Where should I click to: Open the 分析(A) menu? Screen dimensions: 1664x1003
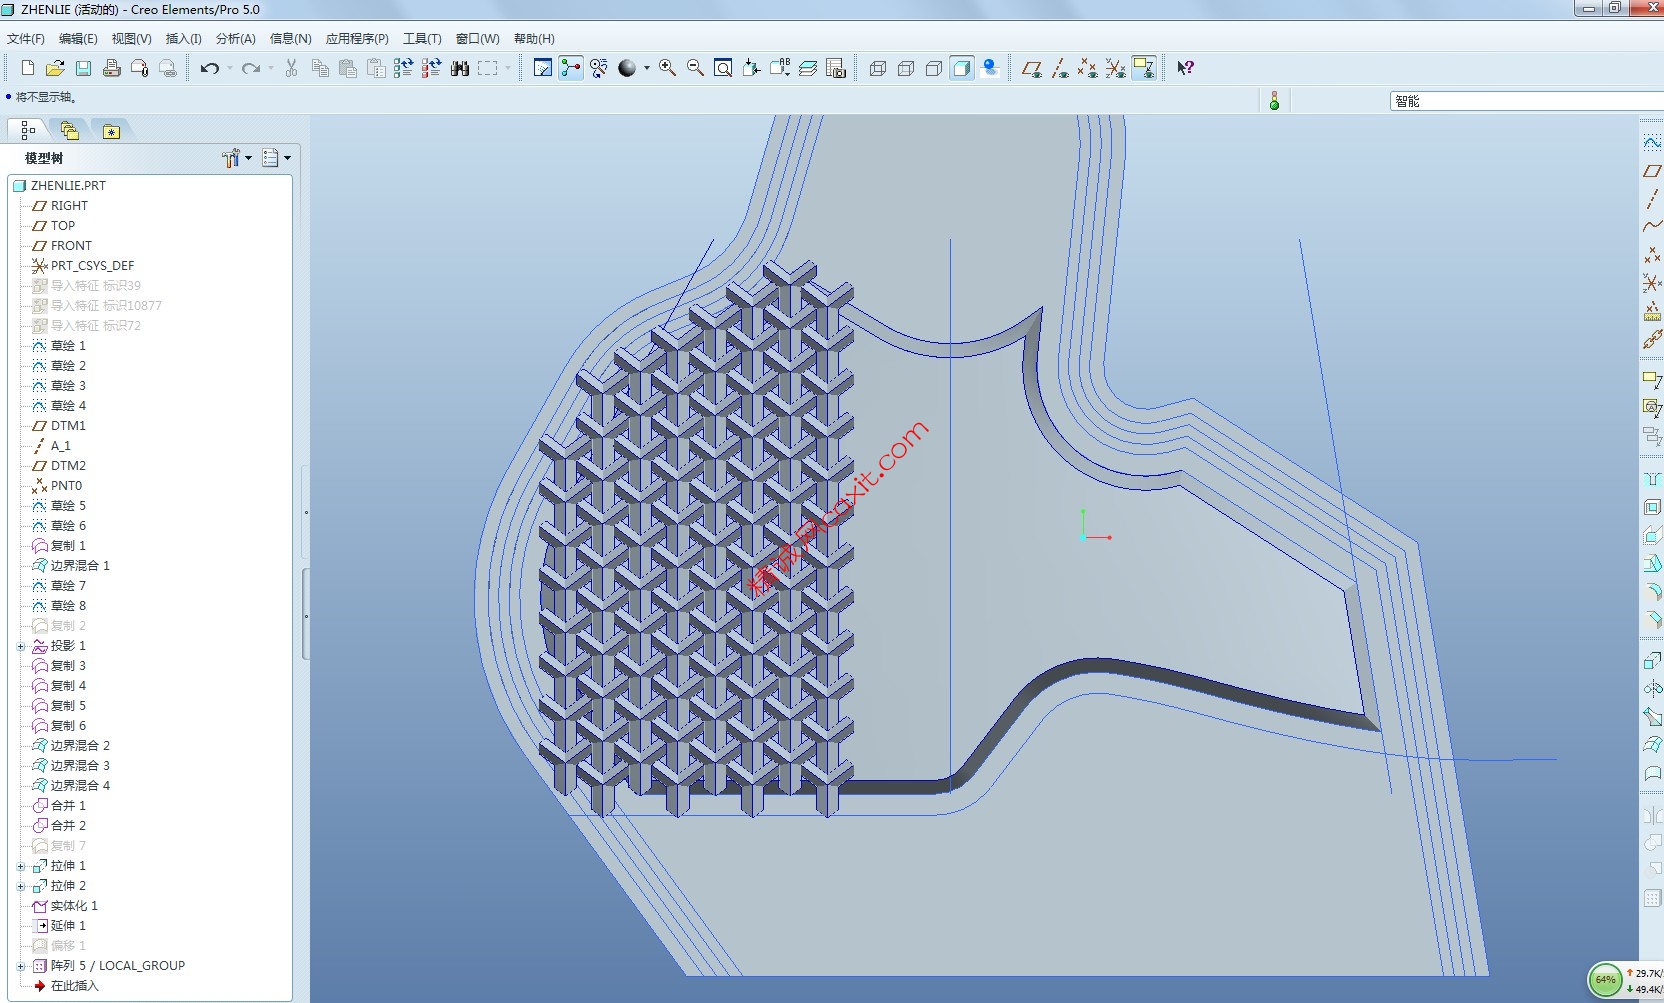point(236,39)
